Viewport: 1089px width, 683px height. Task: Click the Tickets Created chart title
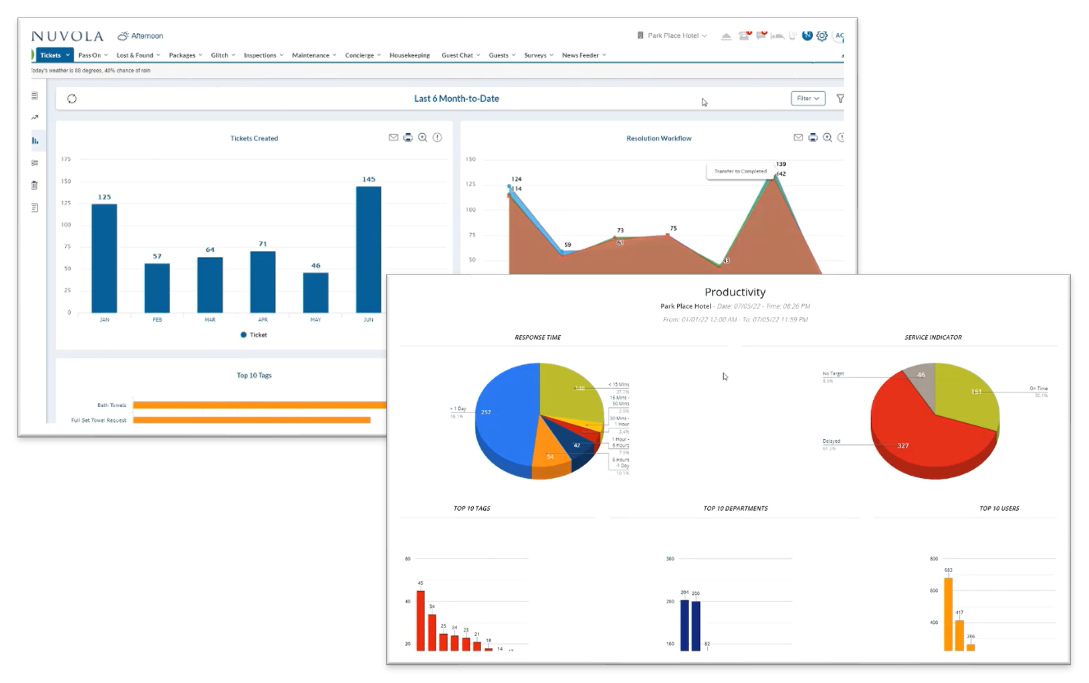[x=254, y=138]
